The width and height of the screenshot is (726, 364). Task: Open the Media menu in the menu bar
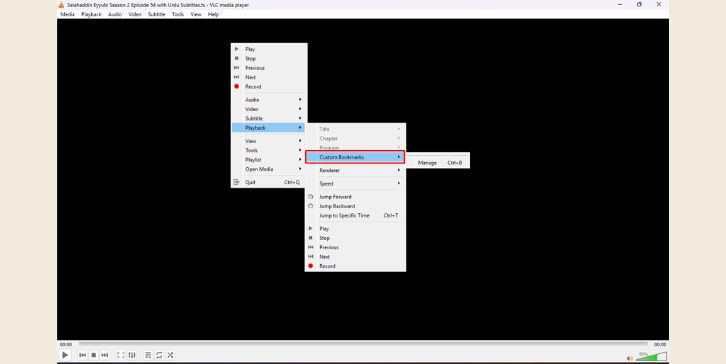coord(68,14)
